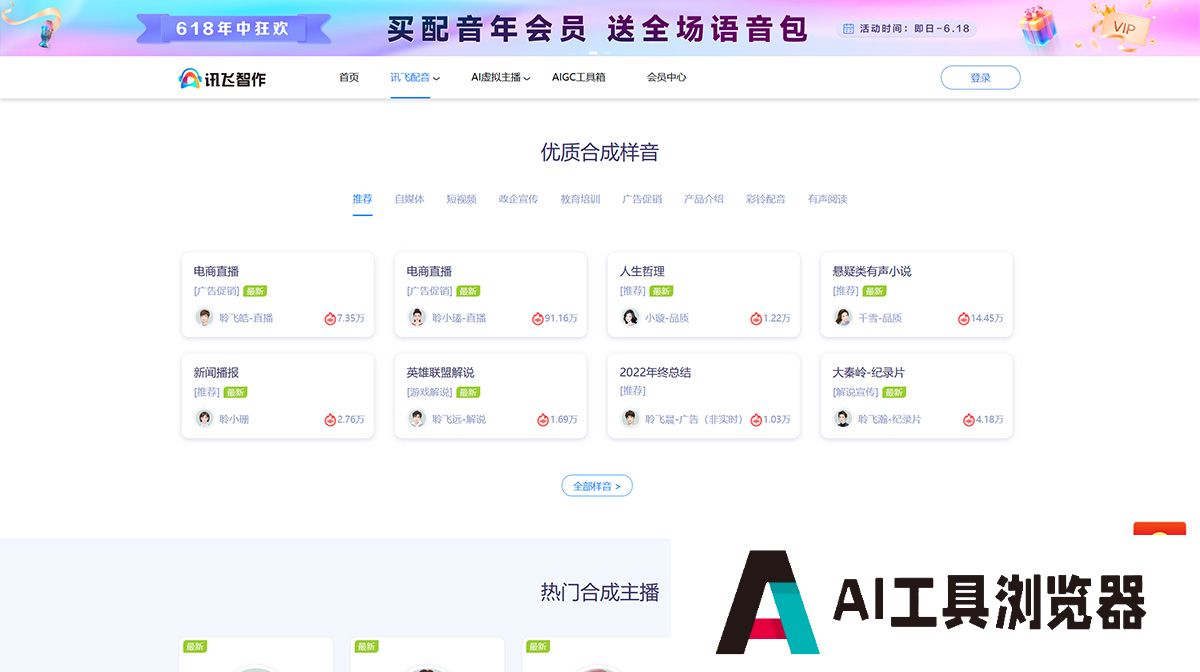The width and height of the screenshot is (1200, 672).
Task: Open 会员中心 in the navigation
Action: pyautogui.click(x=666, y=77)
